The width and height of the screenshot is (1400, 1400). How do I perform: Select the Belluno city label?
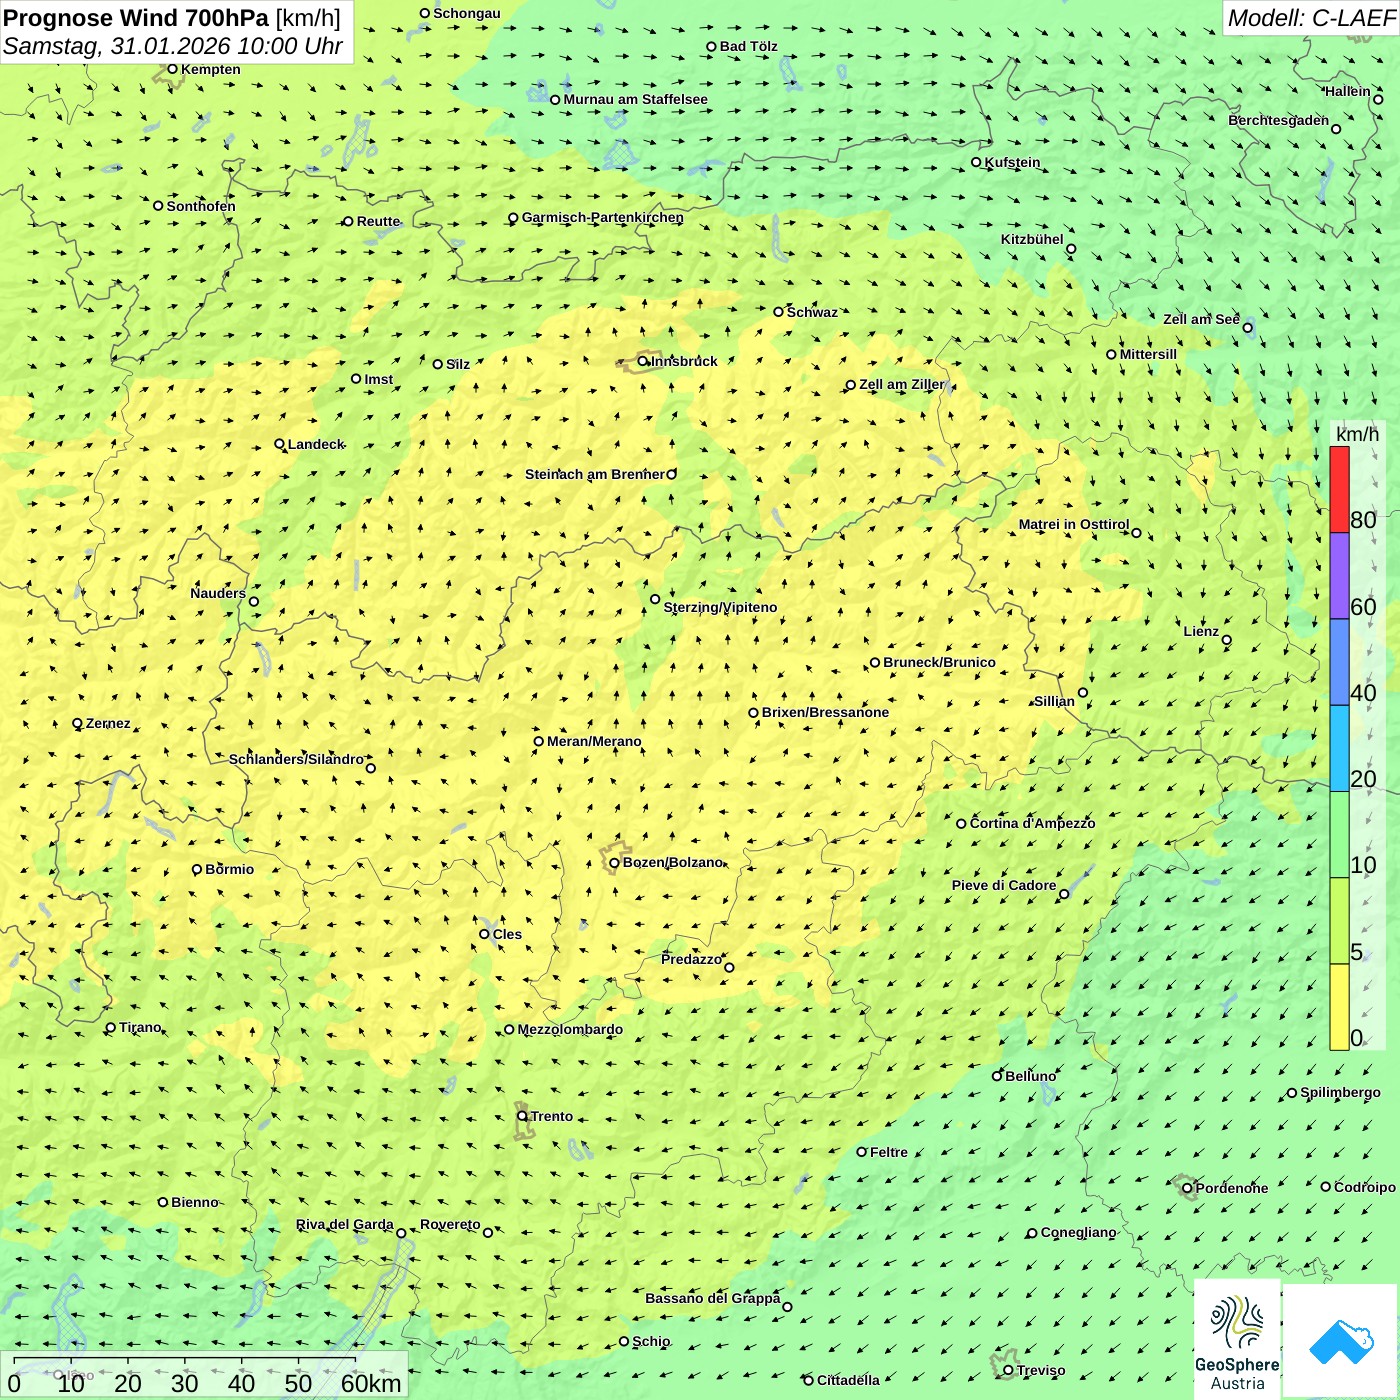coord(1030,1076)
